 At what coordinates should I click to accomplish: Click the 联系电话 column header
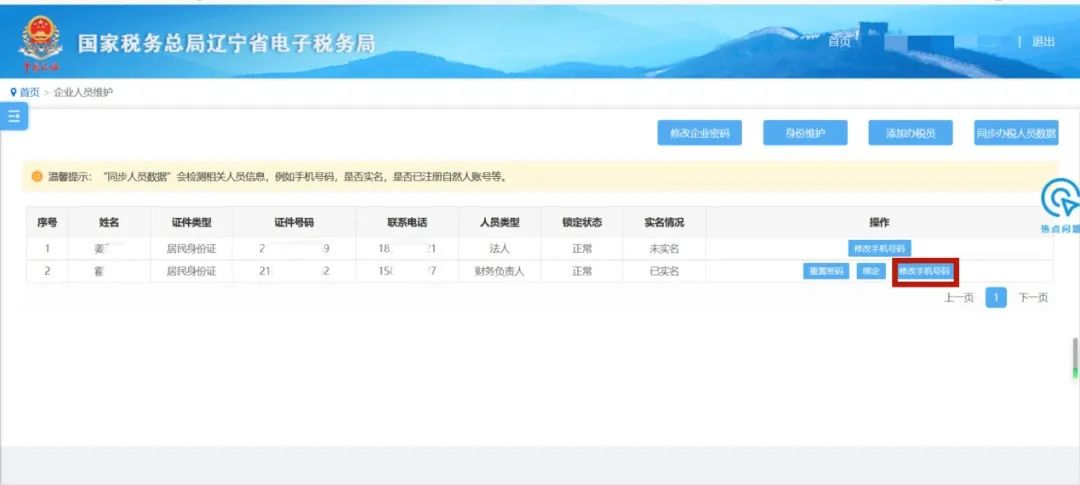point(407,223)
